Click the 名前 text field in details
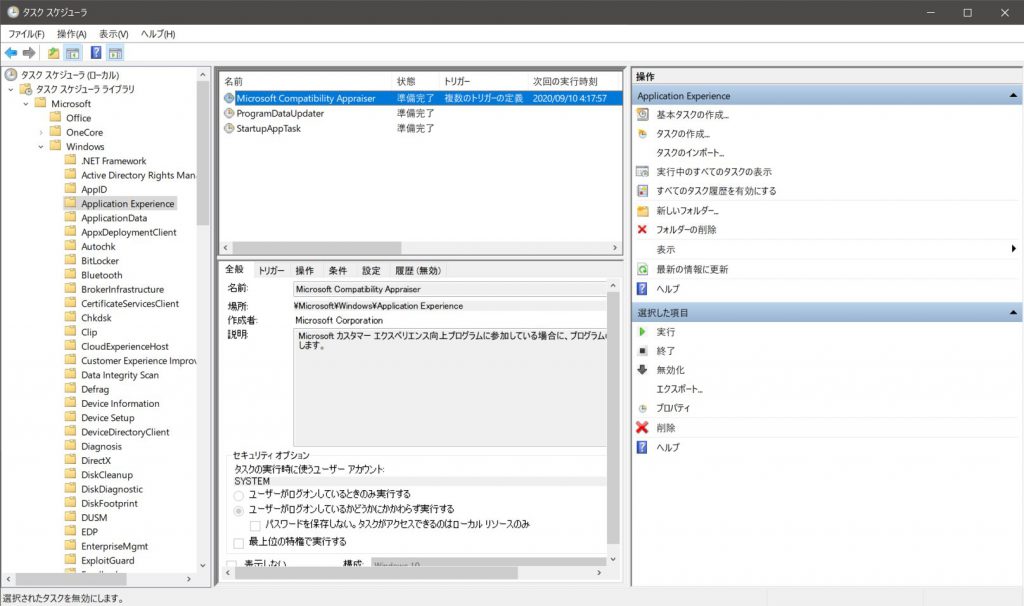1024x606 pixels. 449,289
